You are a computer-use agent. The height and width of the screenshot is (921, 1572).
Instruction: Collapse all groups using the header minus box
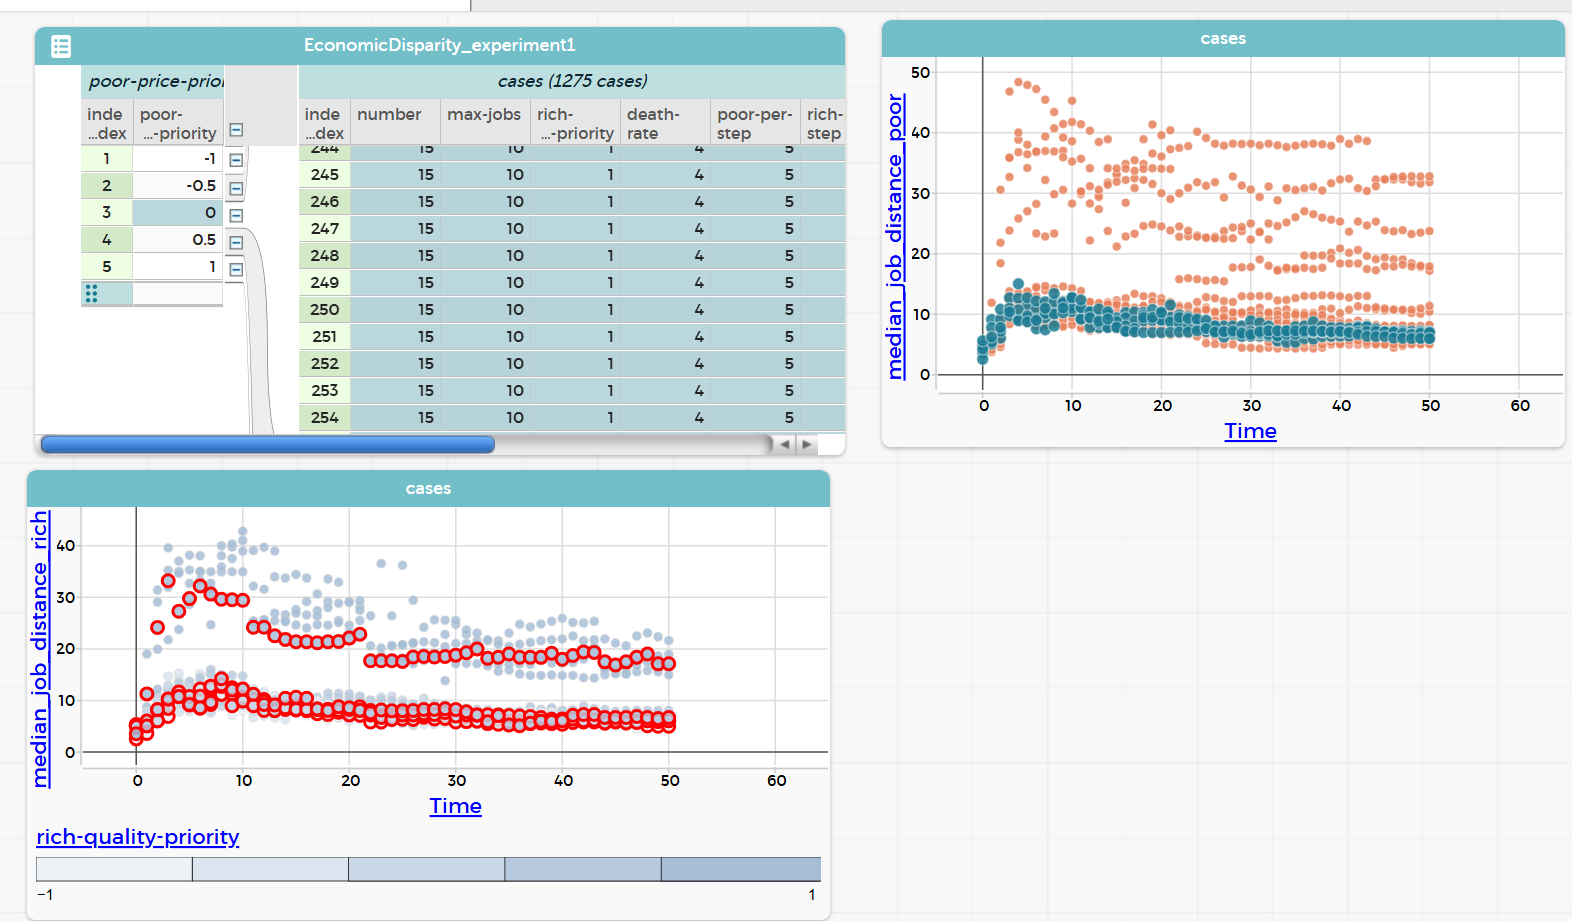(x=236, y=130)
